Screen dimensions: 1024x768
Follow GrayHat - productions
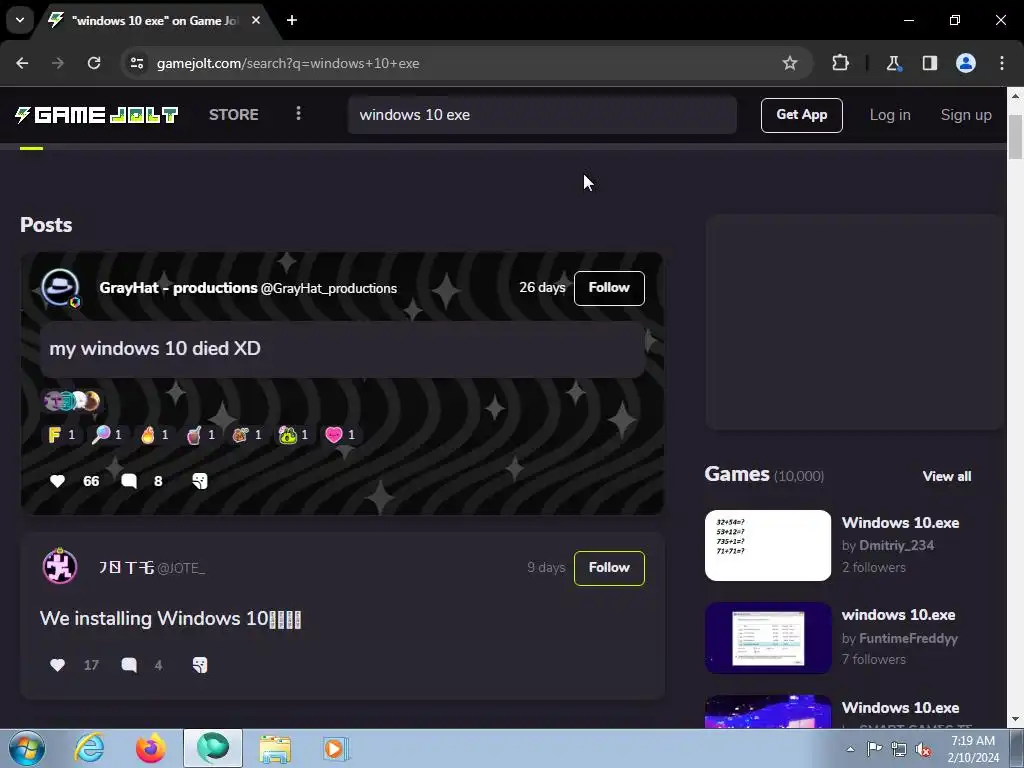click(609, 288)
